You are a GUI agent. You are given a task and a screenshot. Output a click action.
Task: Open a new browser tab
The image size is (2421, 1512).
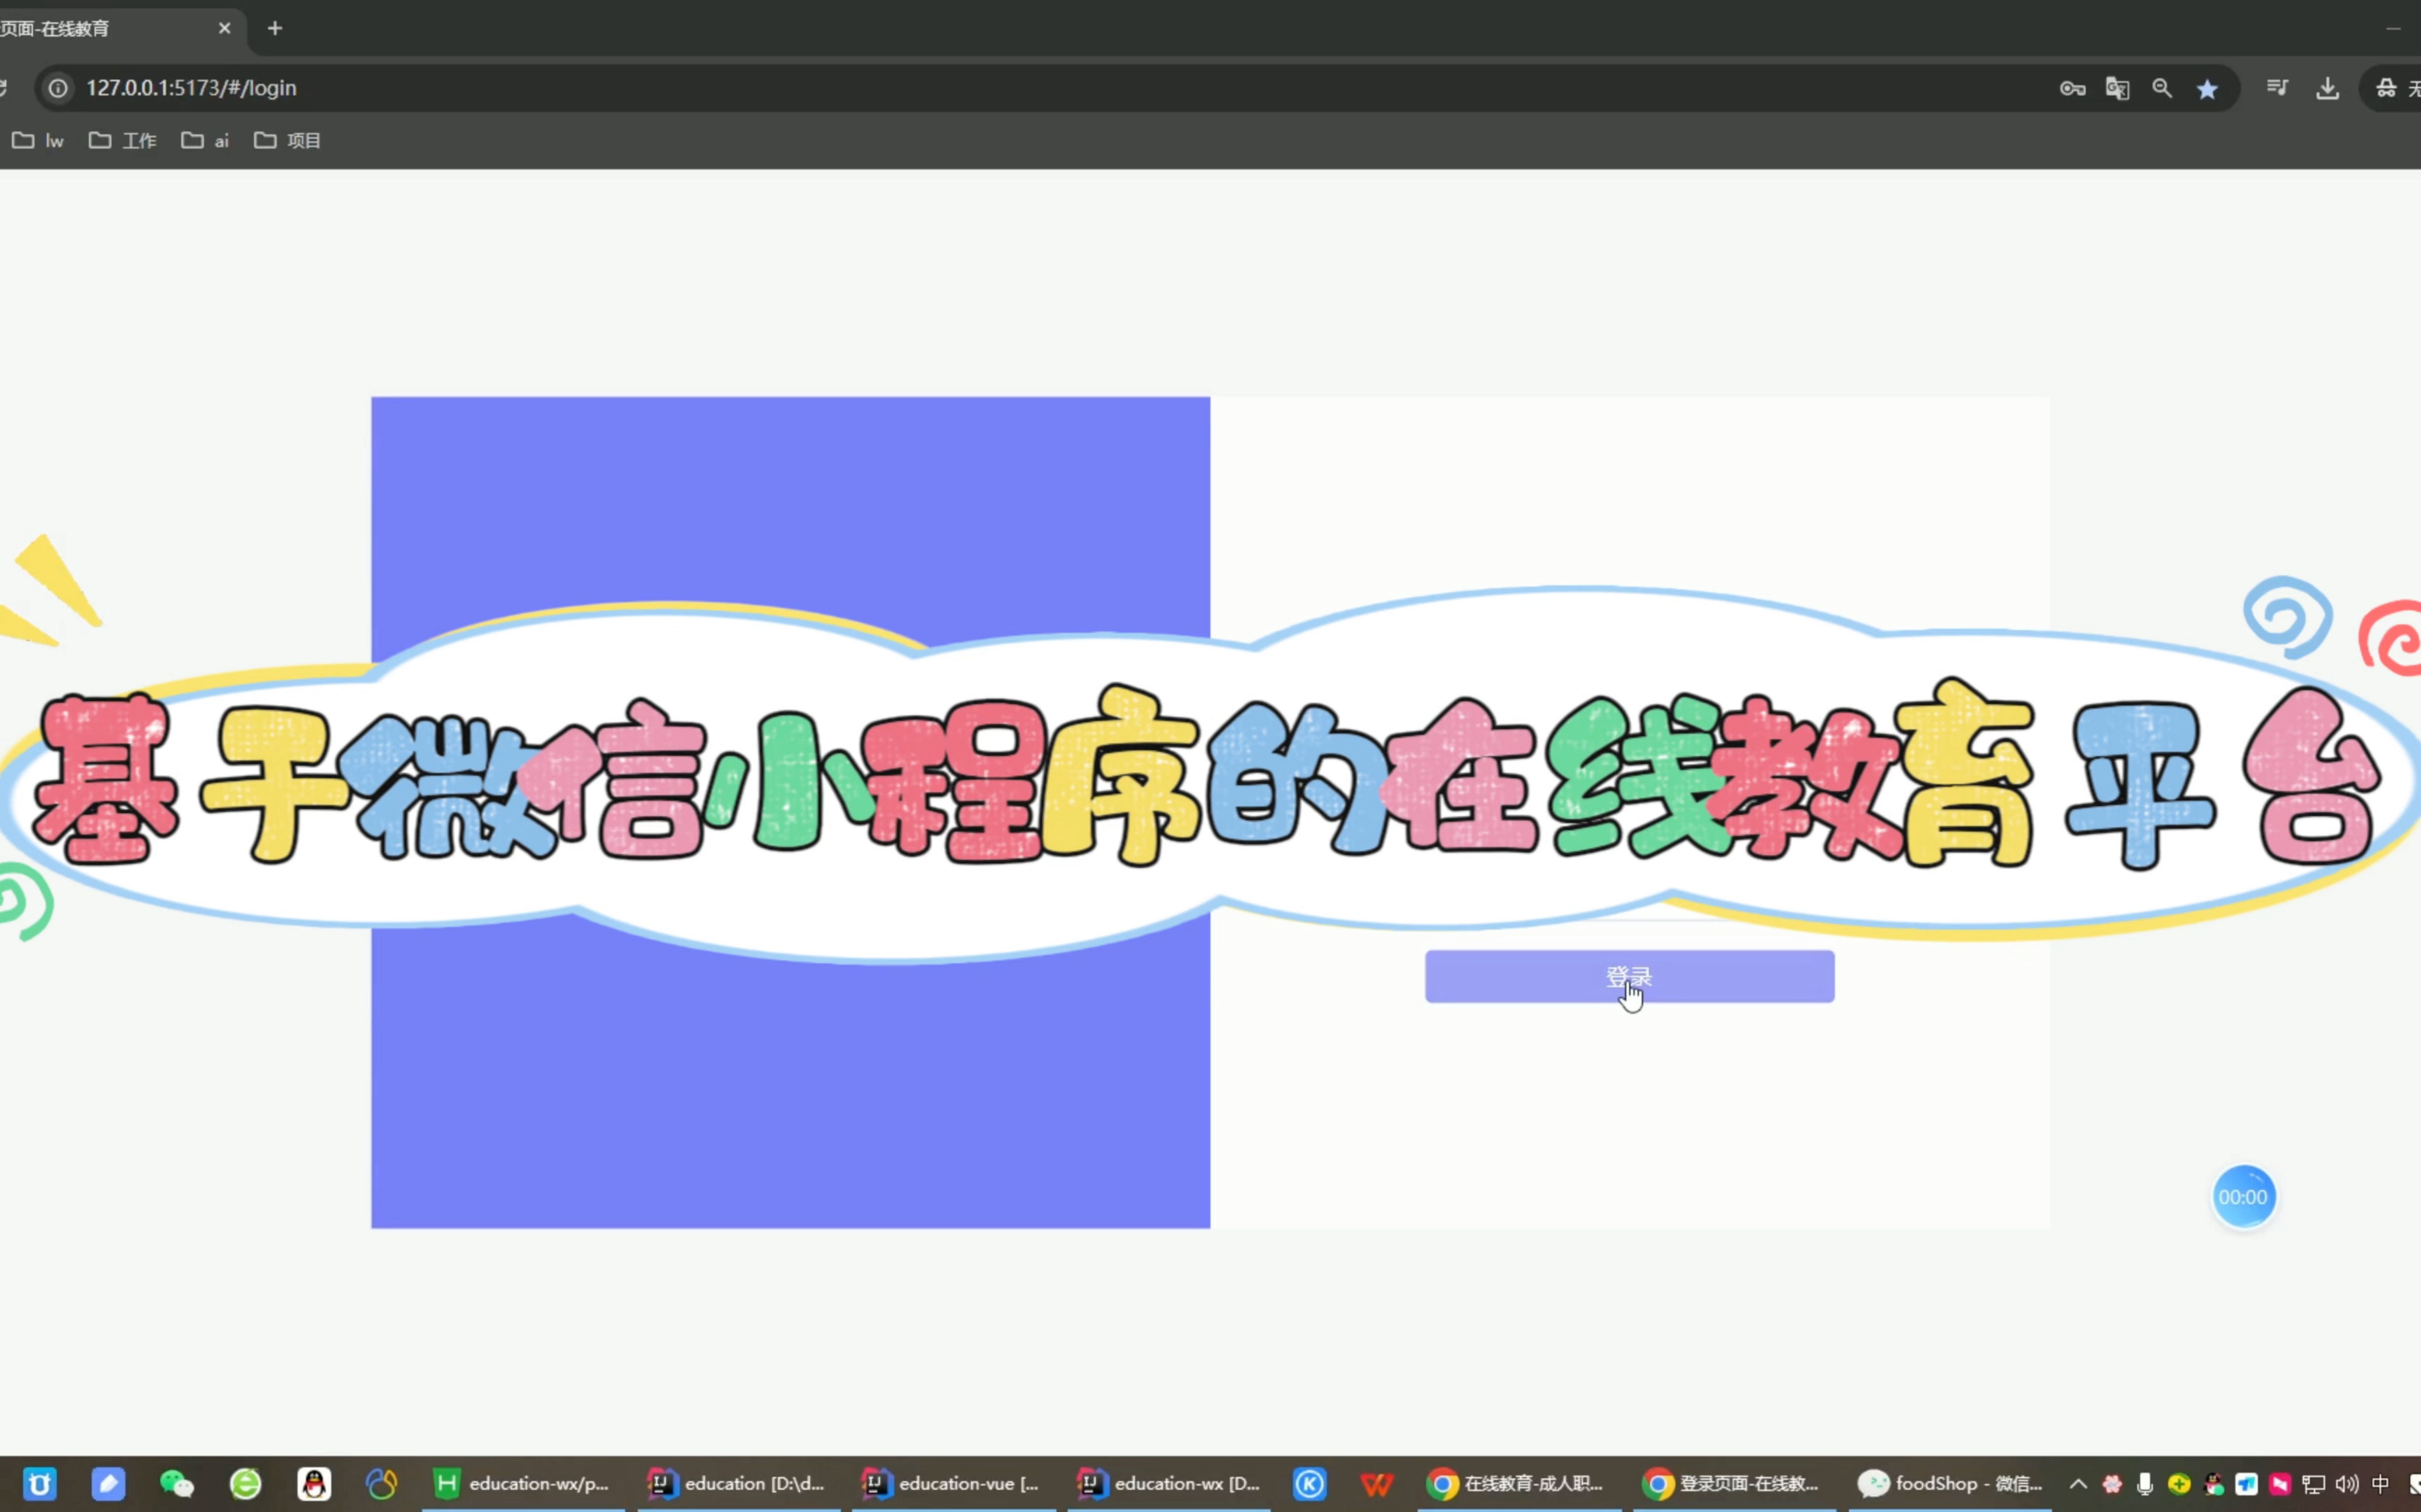275,28
